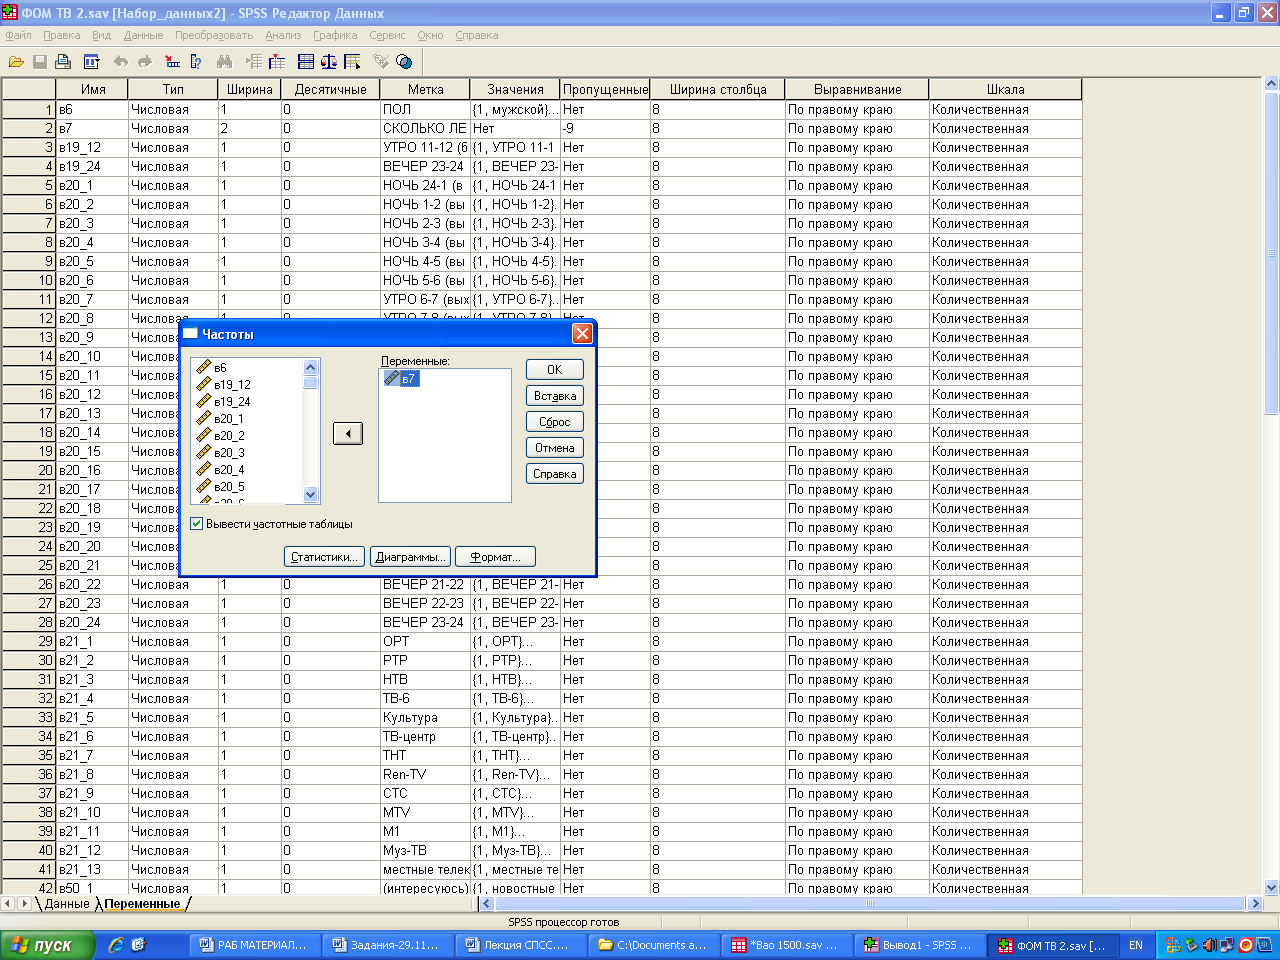Open Internet Explorer from quick launch

[116, 945]
